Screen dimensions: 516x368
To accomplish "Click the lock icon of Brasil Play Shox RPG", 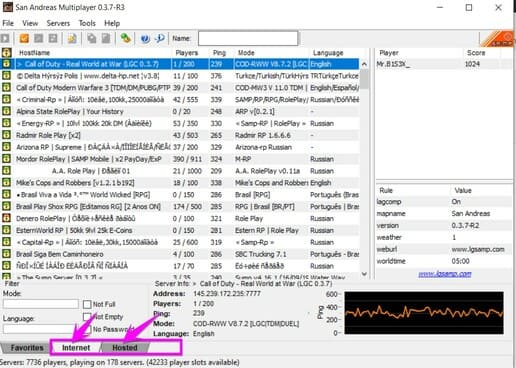I will click(6, 207).
